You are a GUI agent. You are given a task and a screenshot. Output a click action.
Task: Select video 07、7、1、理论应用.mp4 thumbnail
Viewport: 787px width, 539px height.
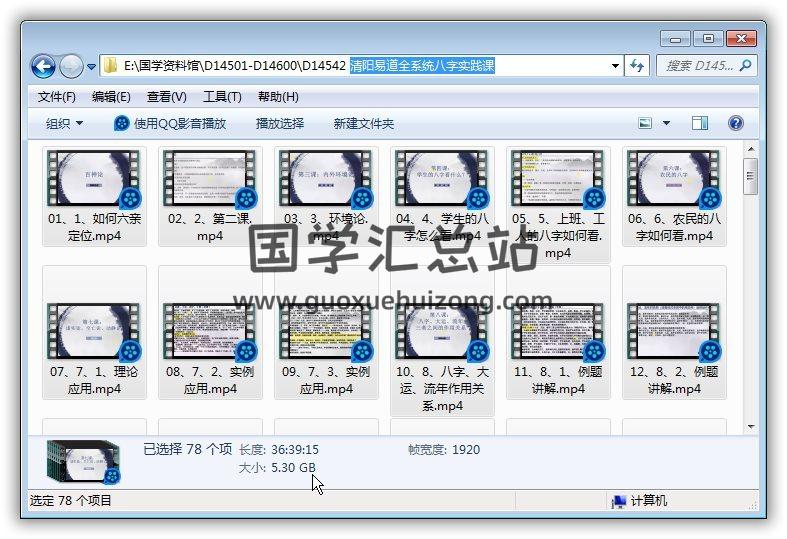[x=94, y=331]
